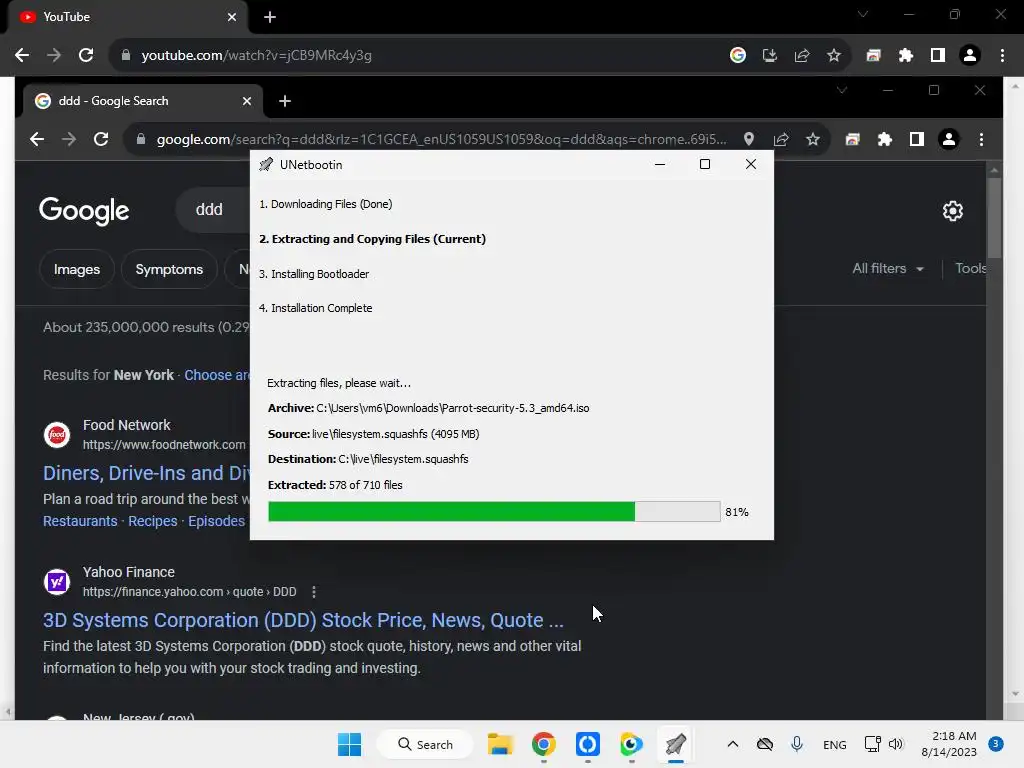Open Chrome menu in YouTube window
This screenshot has width=1024, height=768.
point(1002,56)
